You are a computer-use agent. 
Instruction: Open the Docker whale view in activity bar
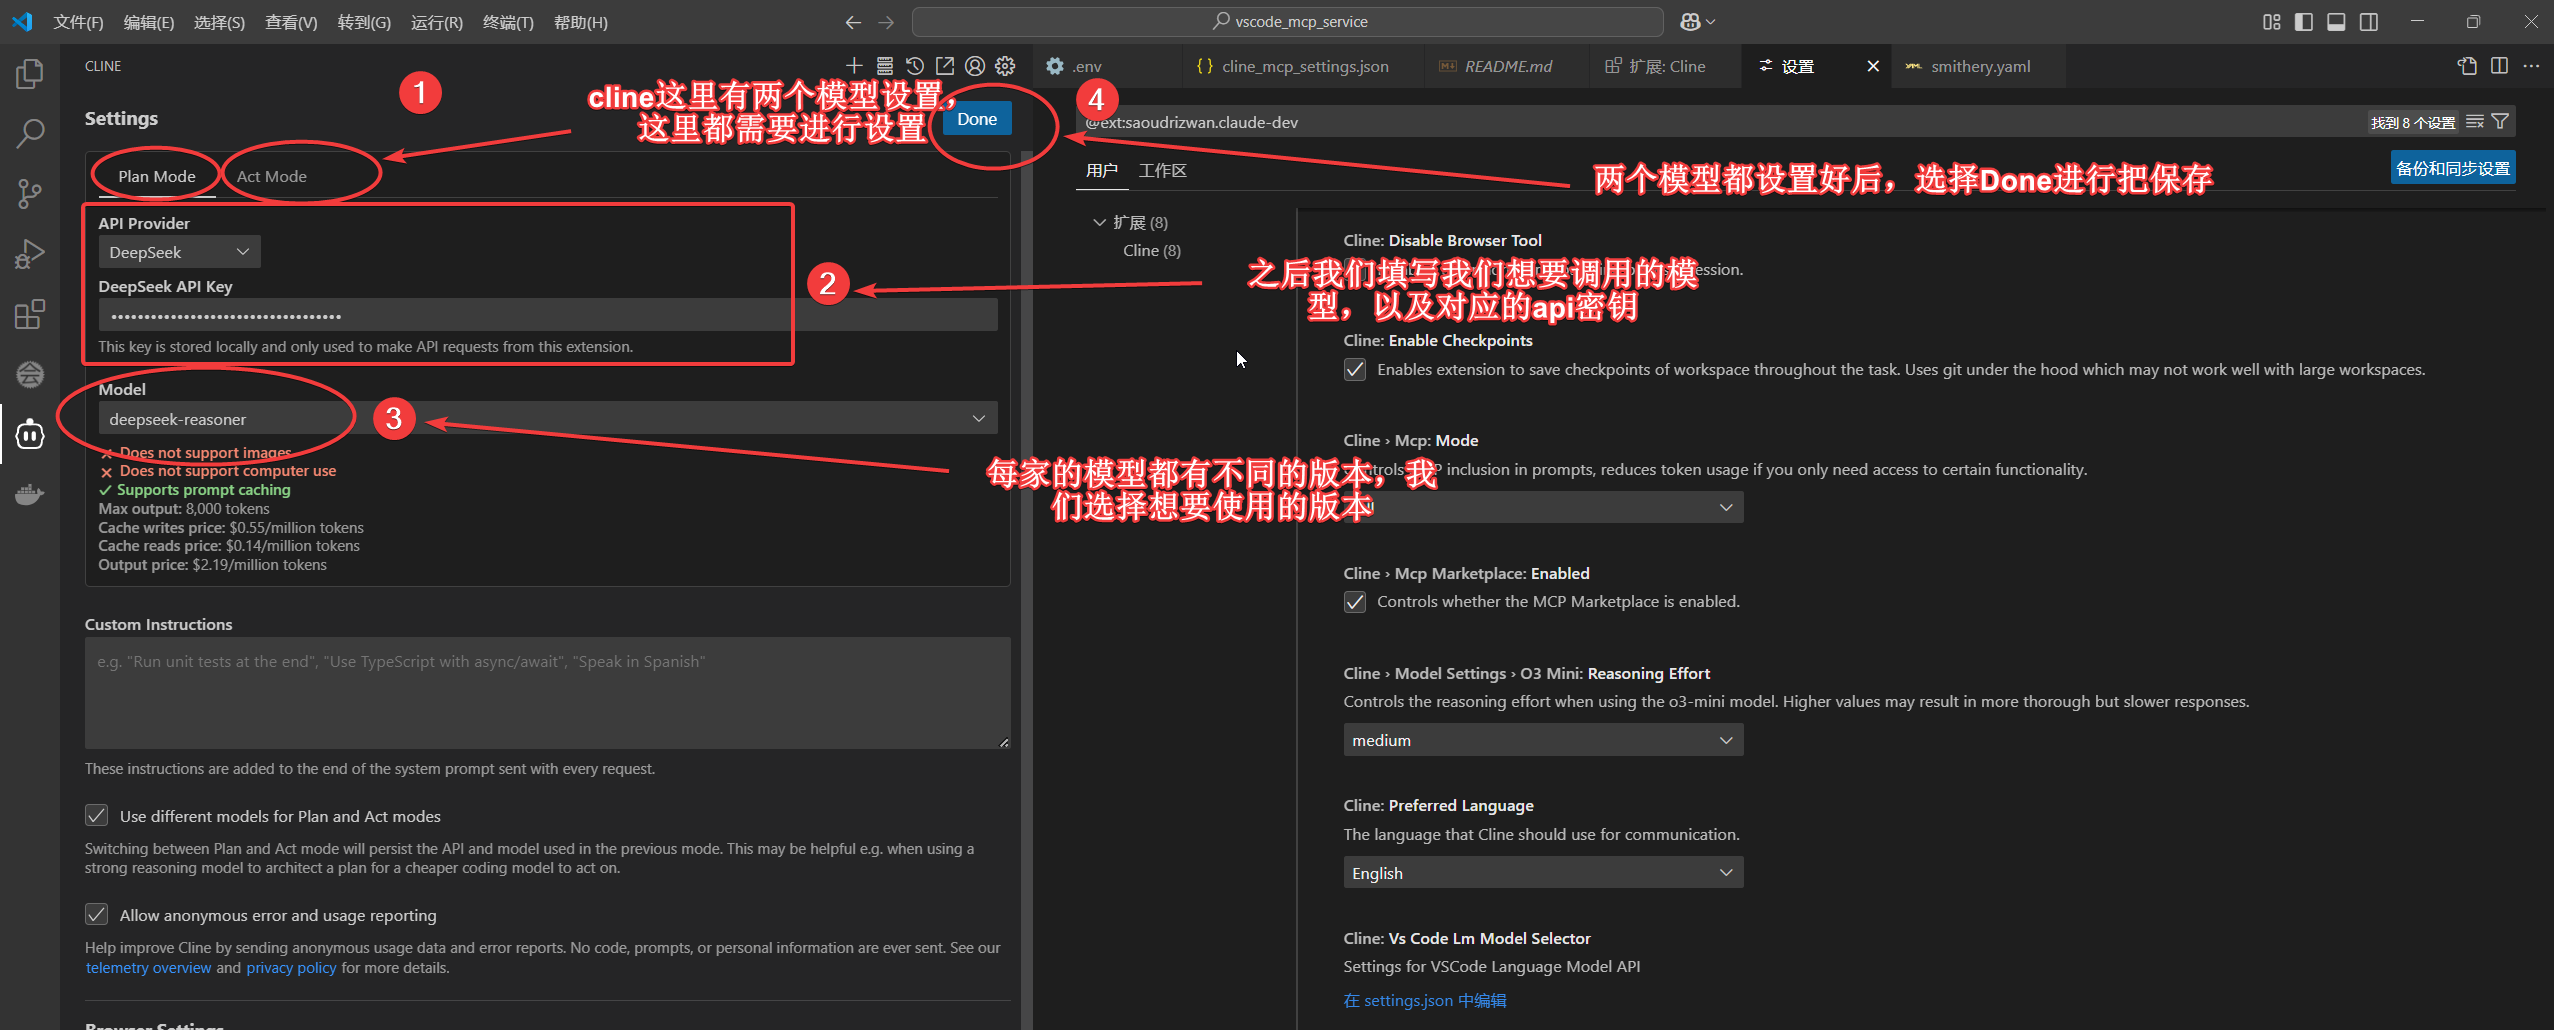point(30,494)
